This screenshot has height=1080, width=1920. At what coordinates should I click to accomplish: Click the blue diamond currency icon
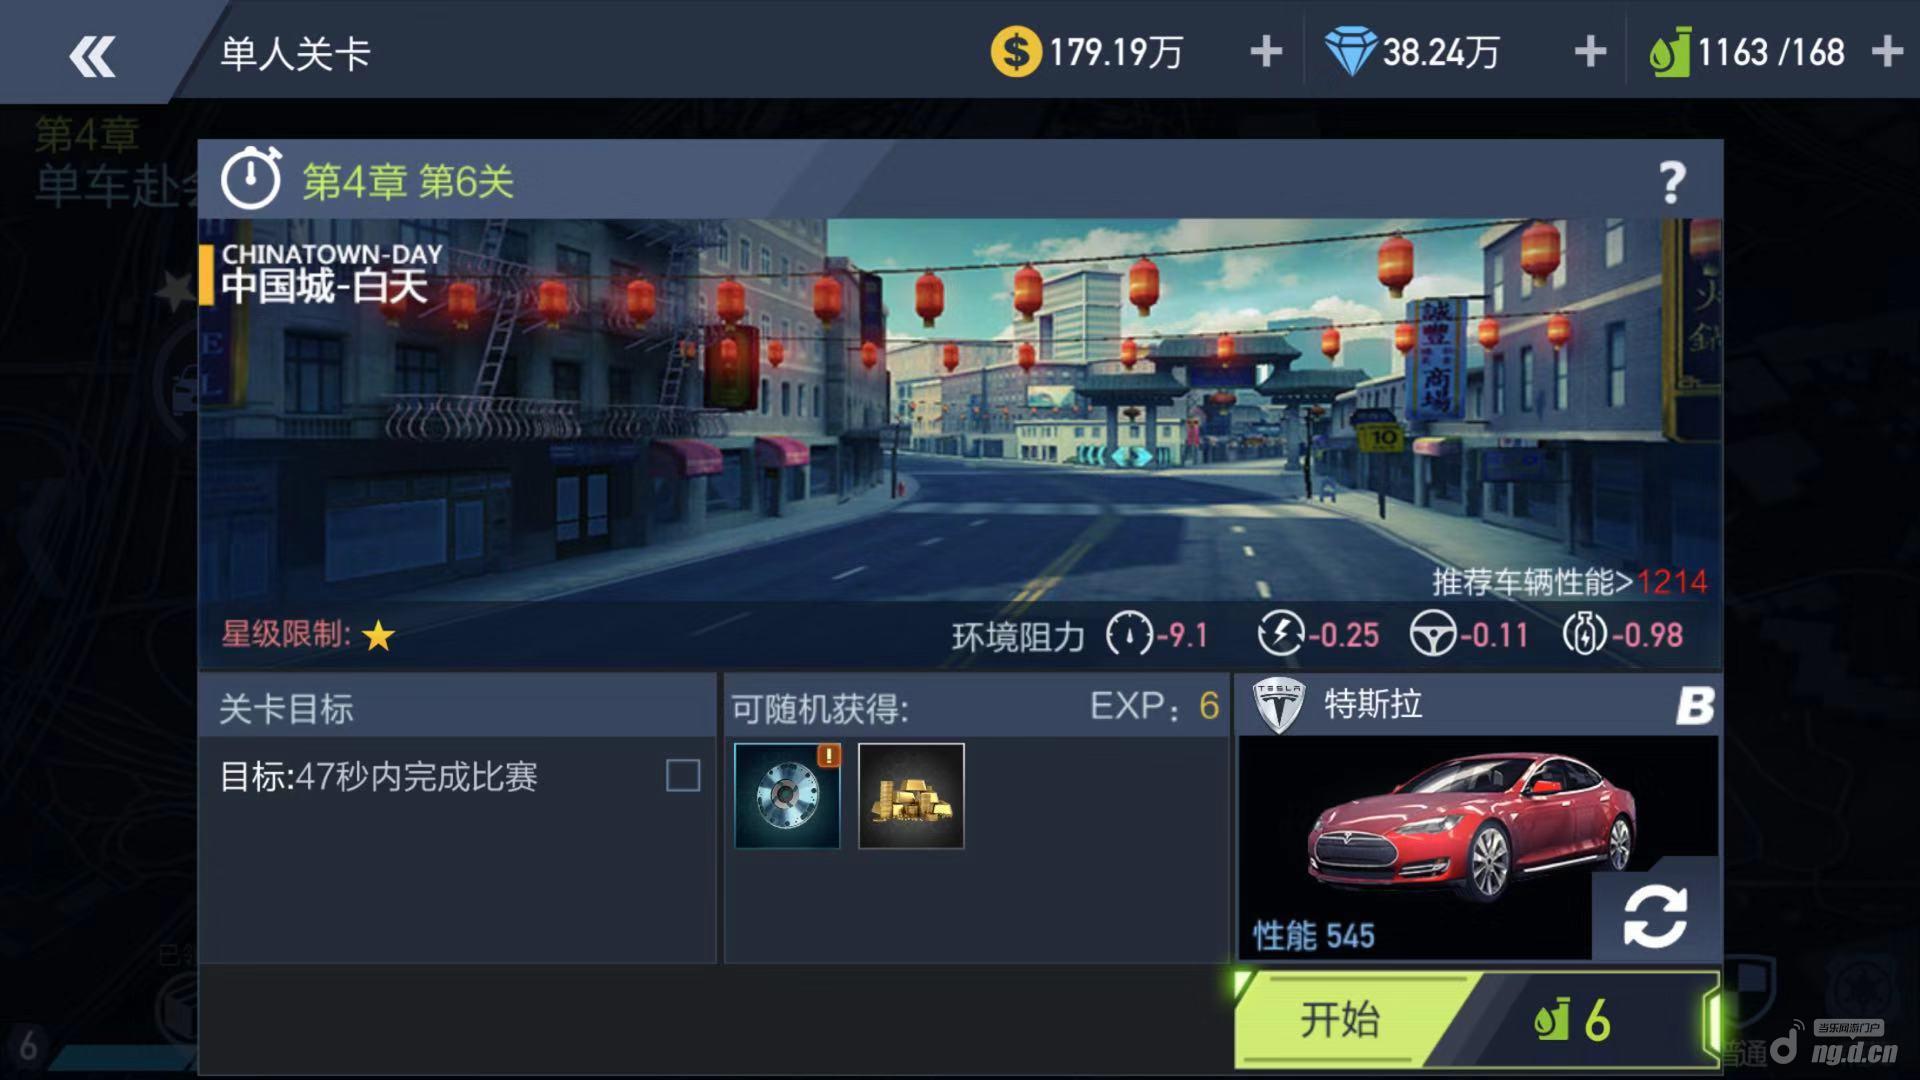1350,52
